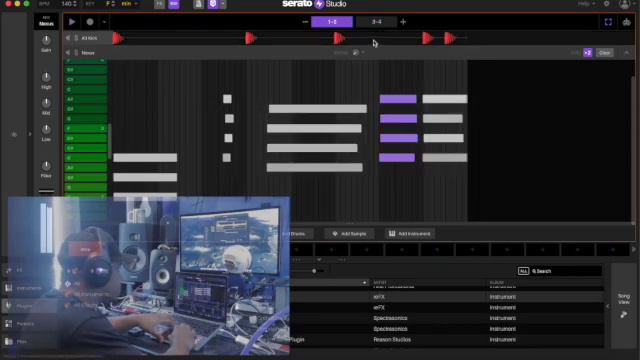Select the Nexus instrument track name

tap(88, 53)
